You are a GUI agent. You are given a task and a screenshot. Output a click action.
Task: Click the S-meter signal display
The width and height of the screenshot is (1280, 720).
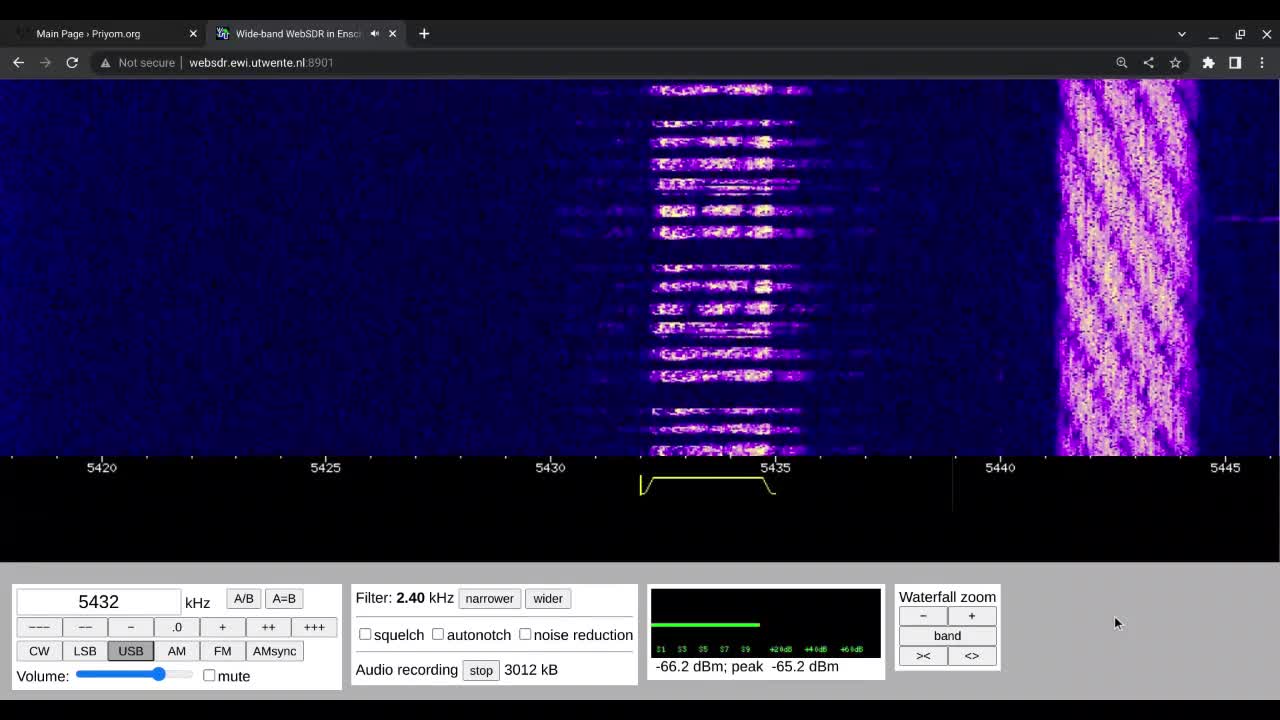tap(766, 623)
